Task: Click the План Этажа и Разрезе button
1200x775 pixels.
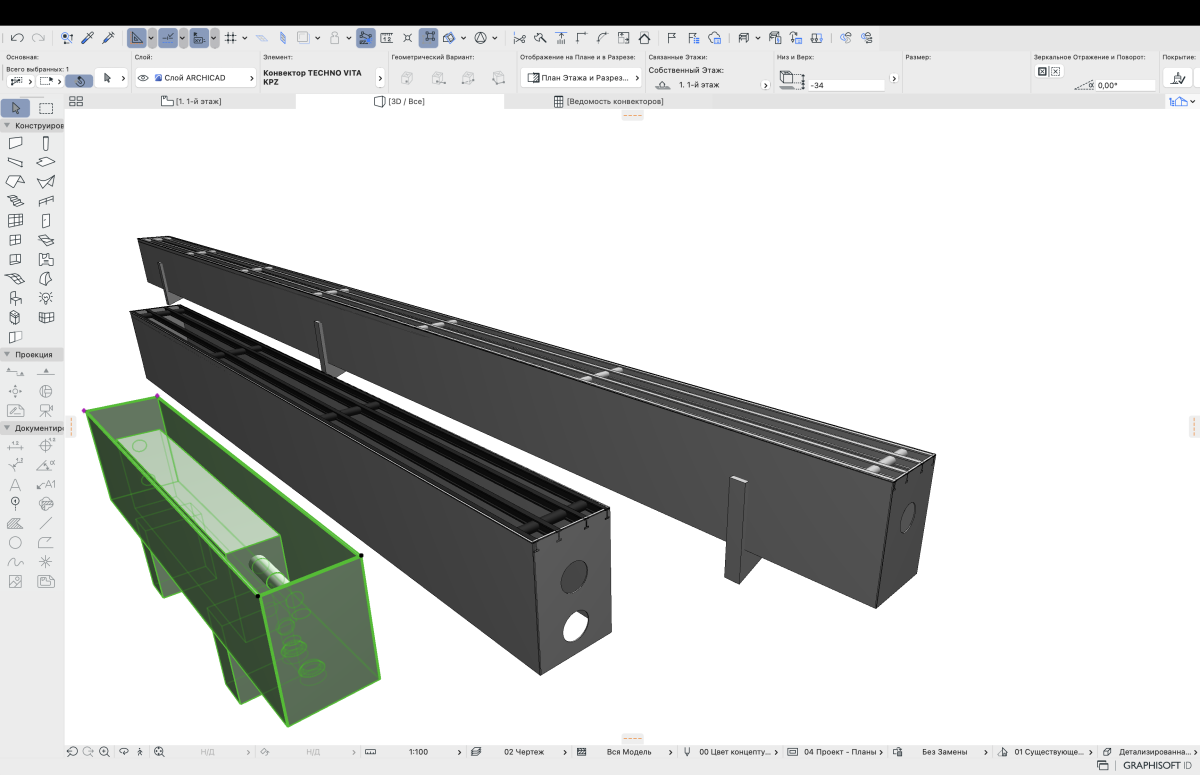Action: [581, 78]
